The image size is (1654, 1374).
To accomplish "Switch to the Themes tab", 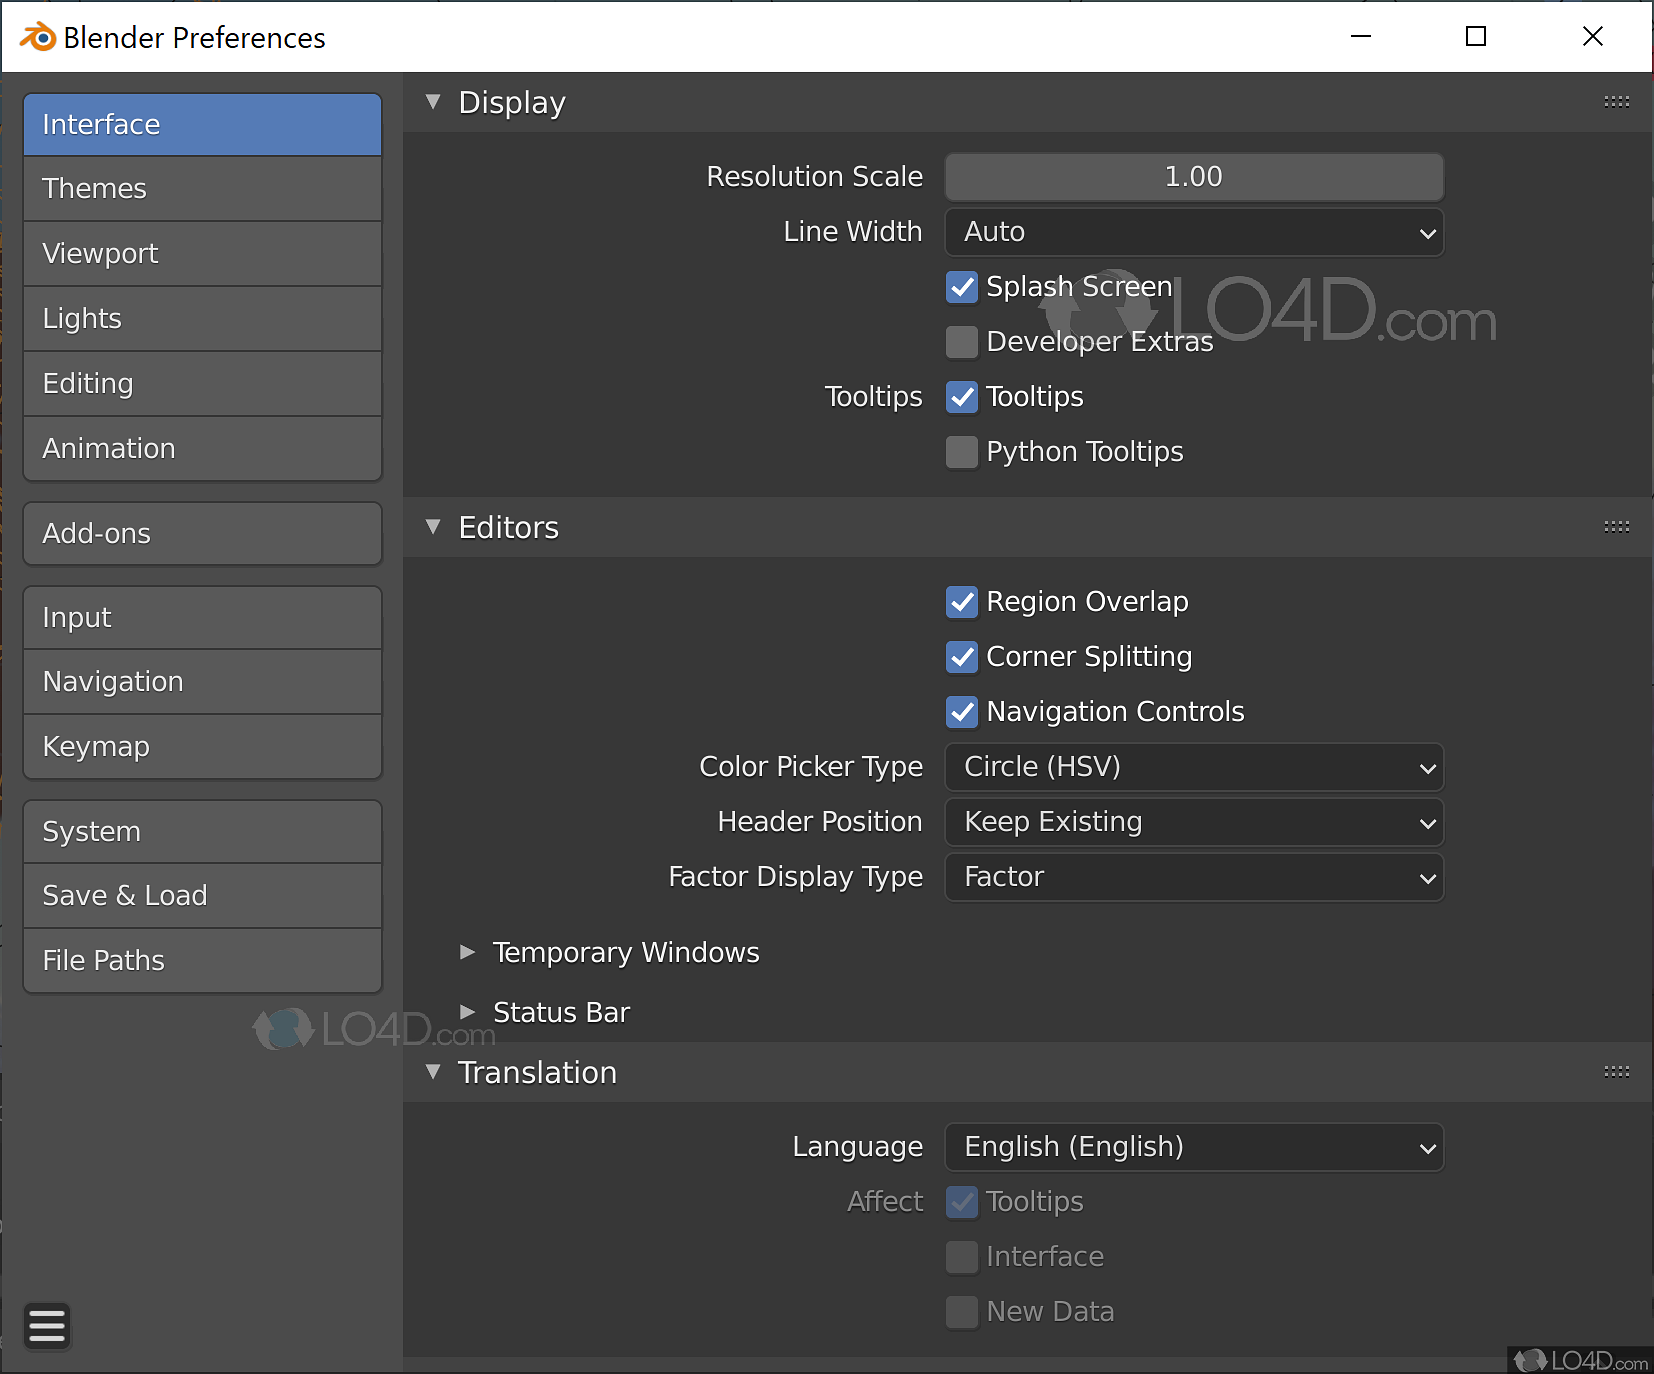I will [x=202, y=189].
